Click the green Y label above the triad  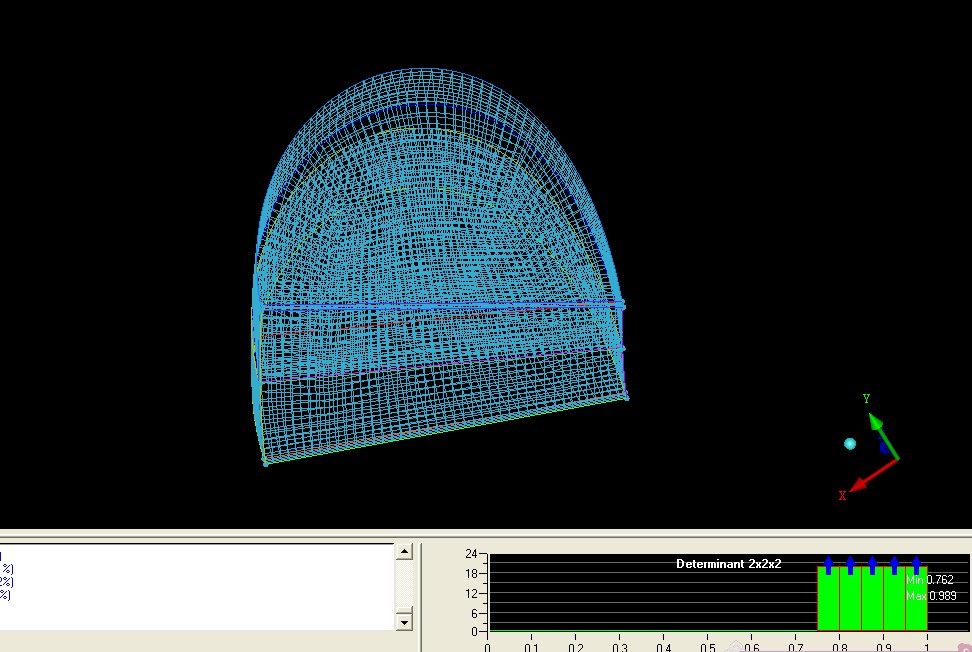pyautogui.click(x=866, y=399)
